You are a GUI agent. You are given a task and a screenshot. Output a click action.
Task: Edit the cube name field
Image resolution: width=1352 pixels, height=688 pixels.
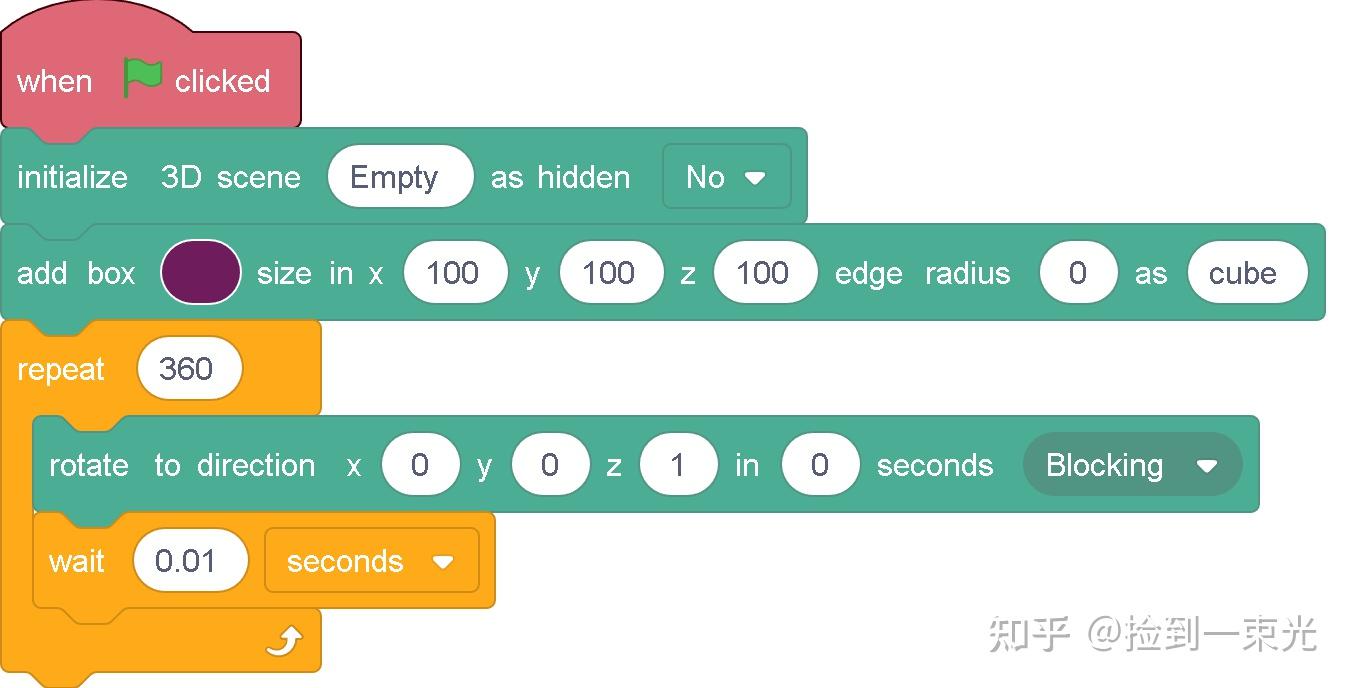[x=1246, y=273]
